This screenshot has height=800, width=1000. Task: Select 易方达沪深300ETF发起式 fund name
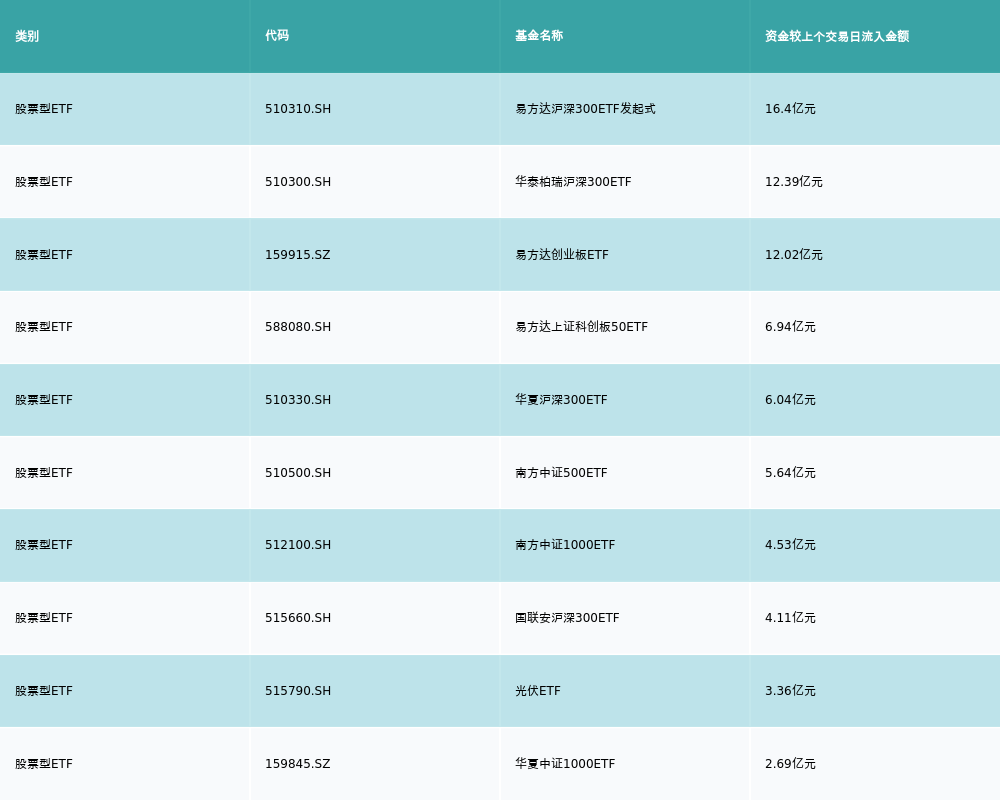[585, 109]
